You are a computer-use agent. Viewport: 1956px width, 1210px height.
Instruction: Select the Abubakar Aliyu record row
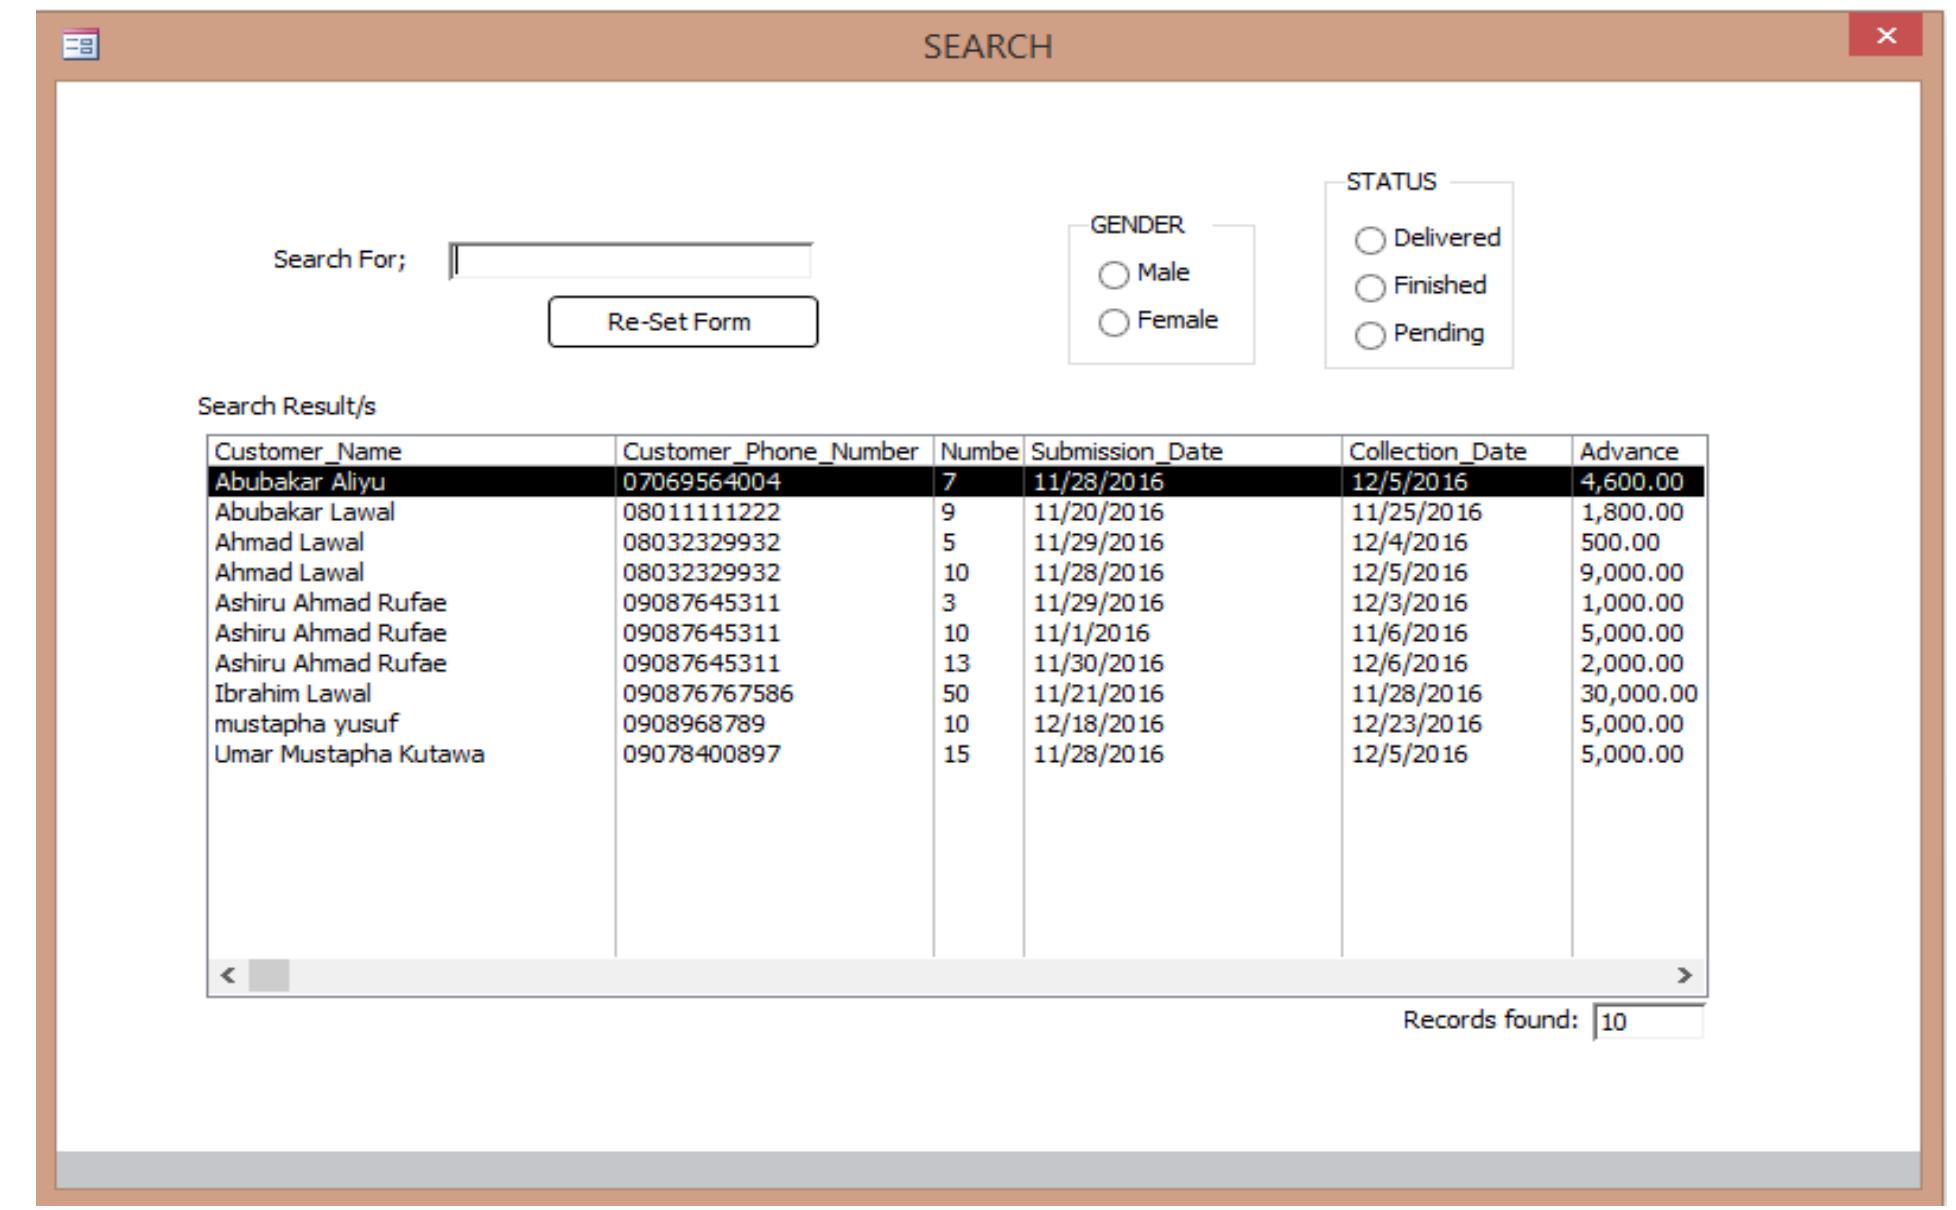click(400, 481)
